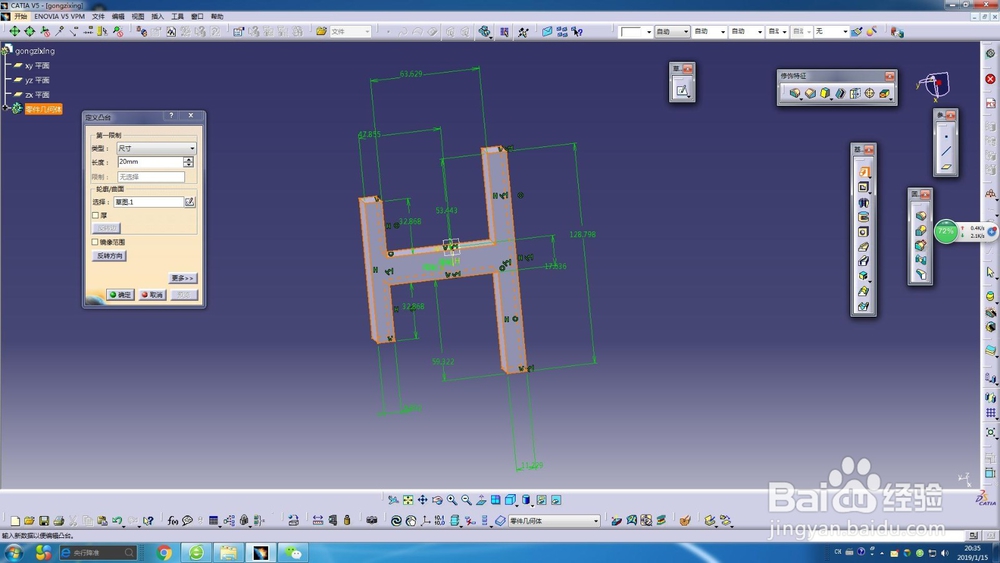Click the line icon in reference elements toolbar

click(x=946, y=151)
